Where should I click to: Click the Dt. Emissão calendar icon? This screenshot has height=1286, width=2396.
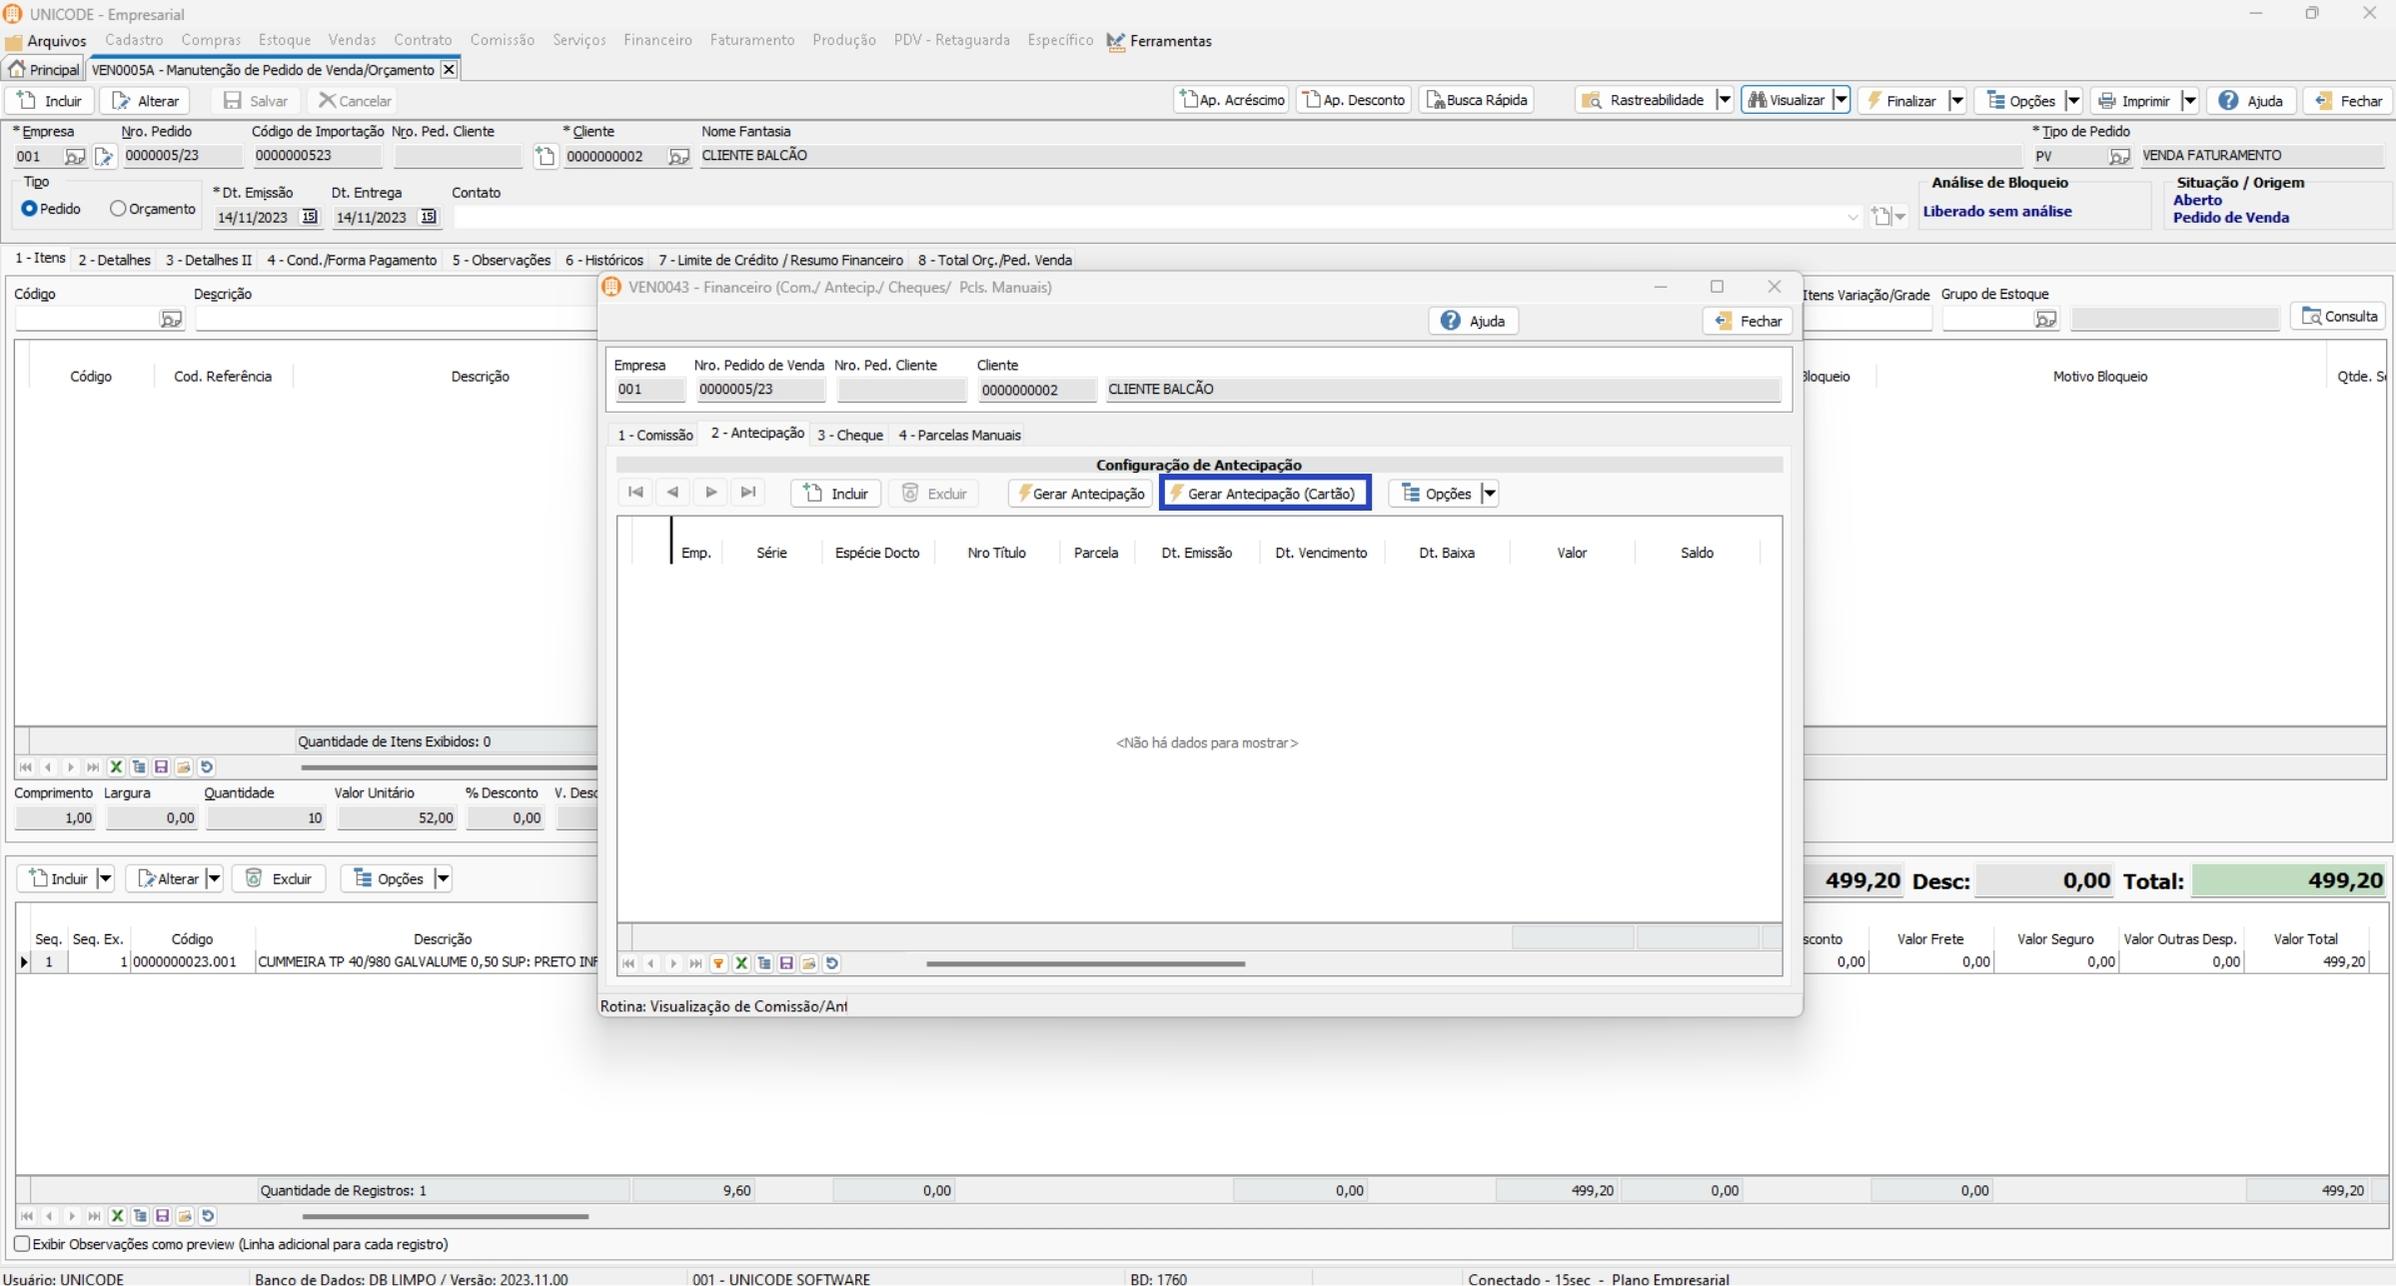pos(310,217)
